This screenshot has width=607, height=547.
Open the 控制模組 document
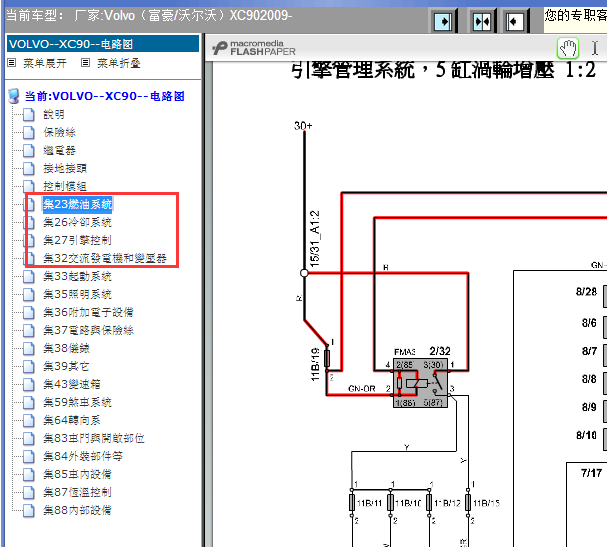(65, 186)
